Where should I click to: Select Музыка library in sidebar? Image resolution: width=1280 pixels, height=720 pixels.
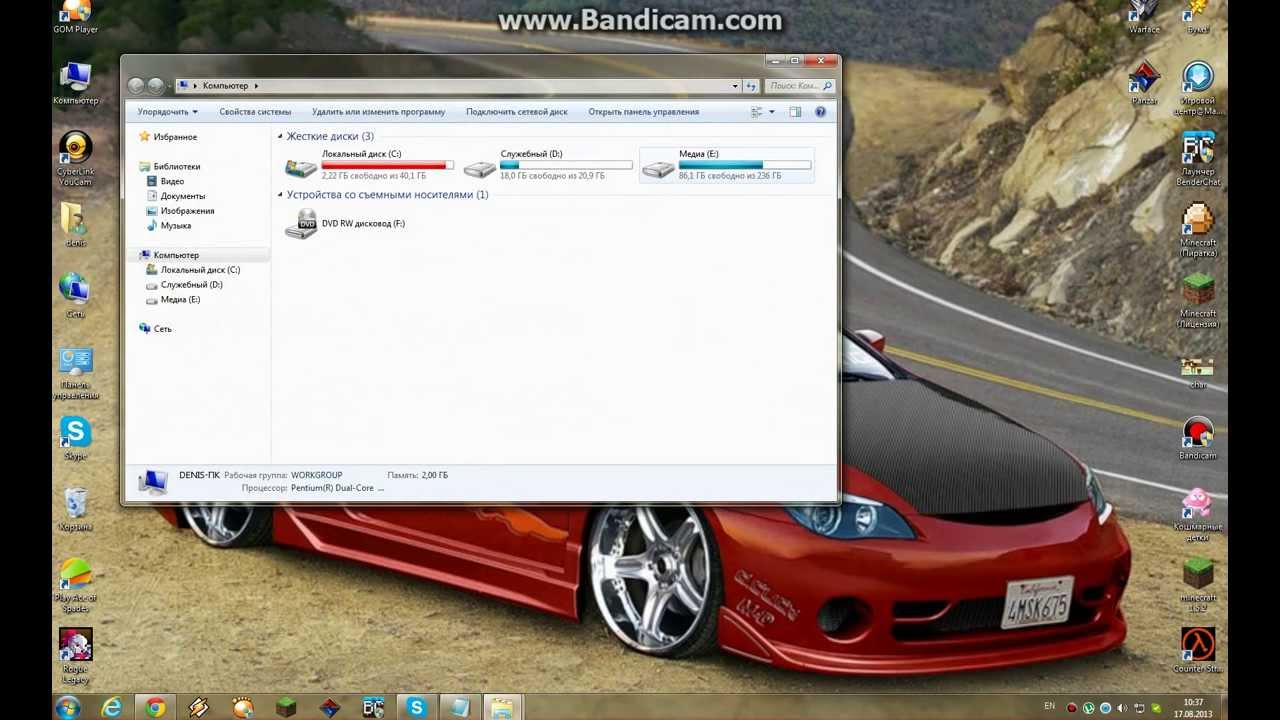pyautogui.click(x=176, y=226)
